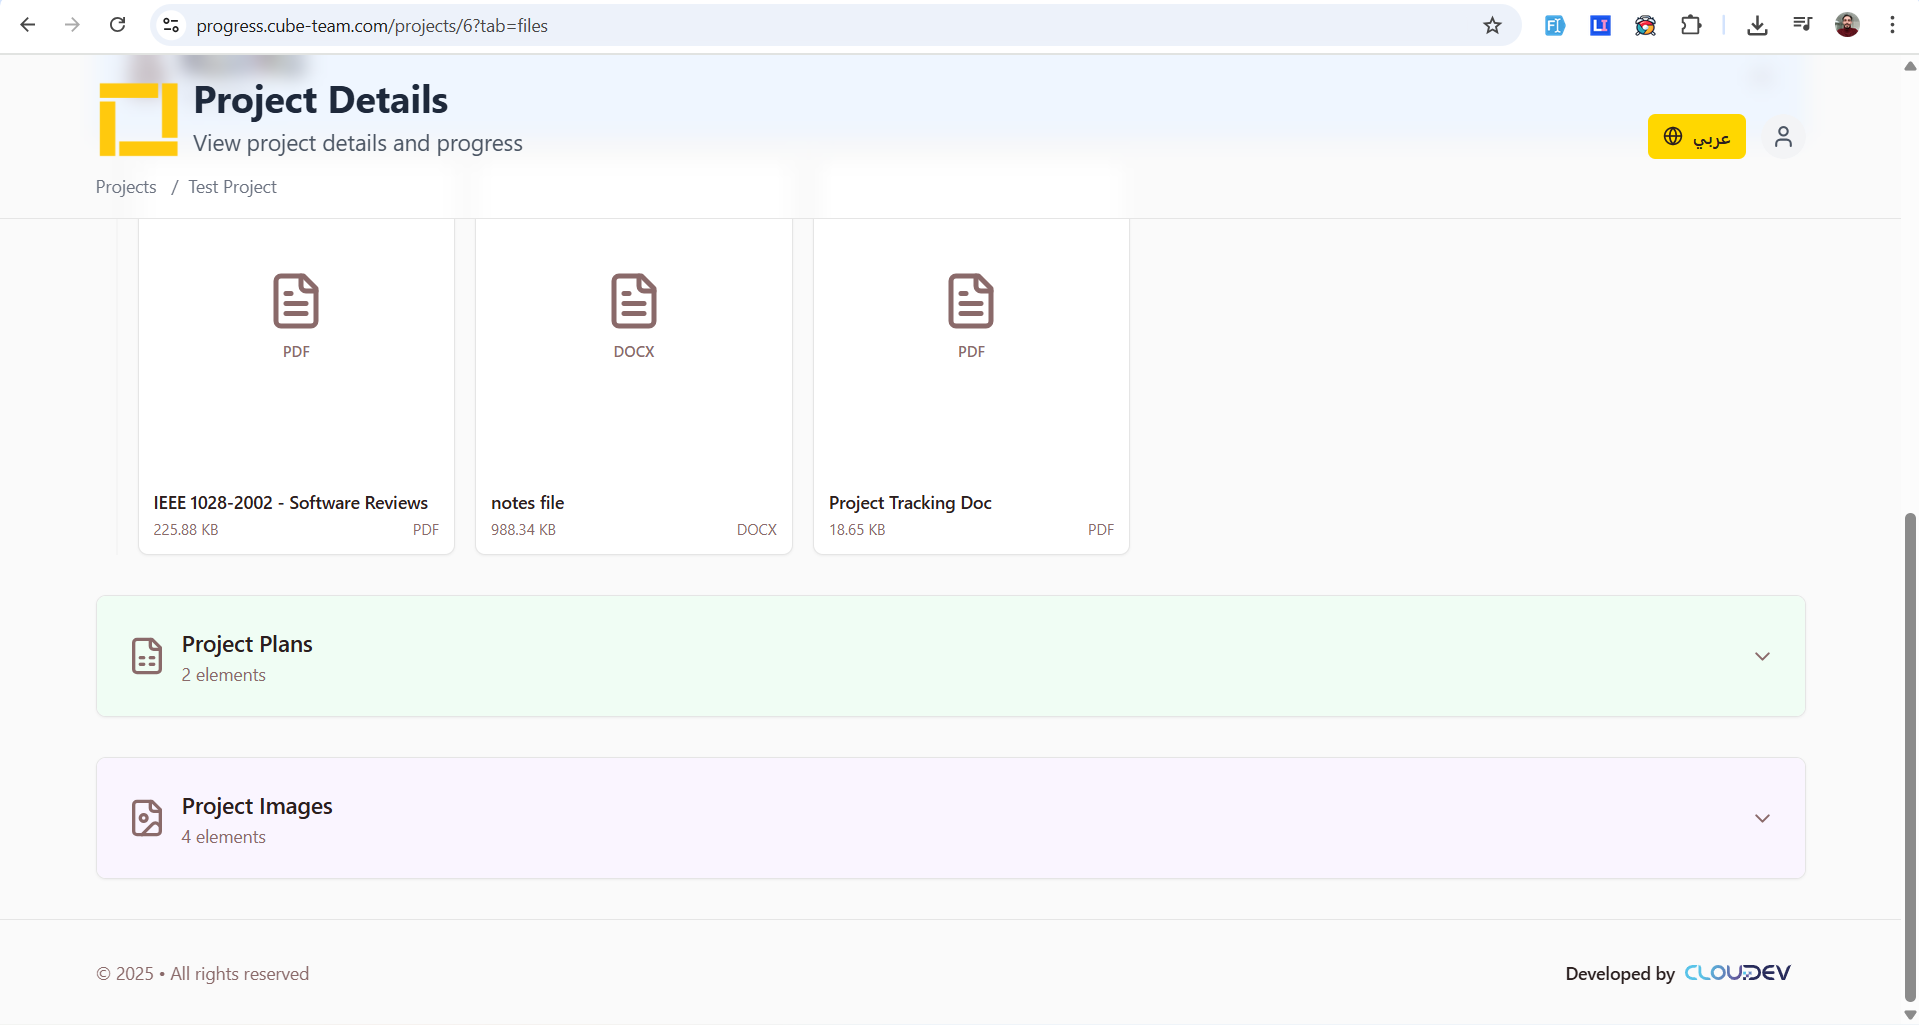Reload the page with the refresh button
The height and width of the screenshot is (1025, 1919).
pyautogui.click(x=117, y=26)
